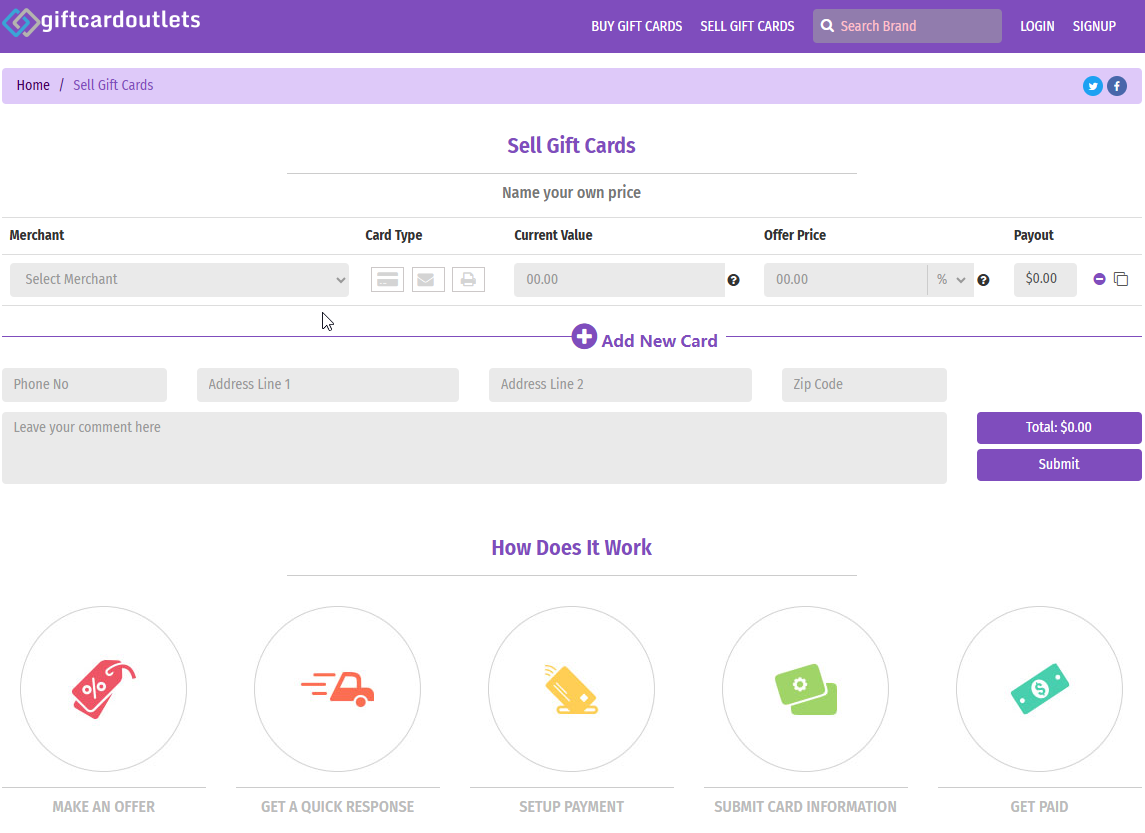Select the printable card type icon
1145x833 pixels.
point(468,280)
